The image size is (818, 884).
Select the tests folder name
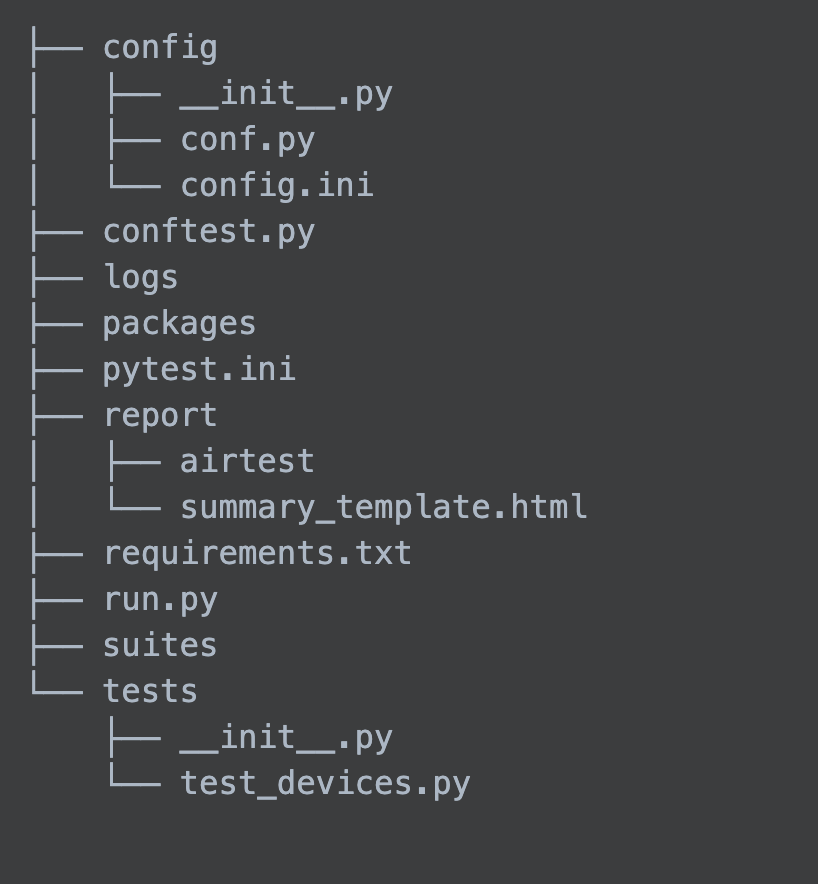click(x=150, y=692)
